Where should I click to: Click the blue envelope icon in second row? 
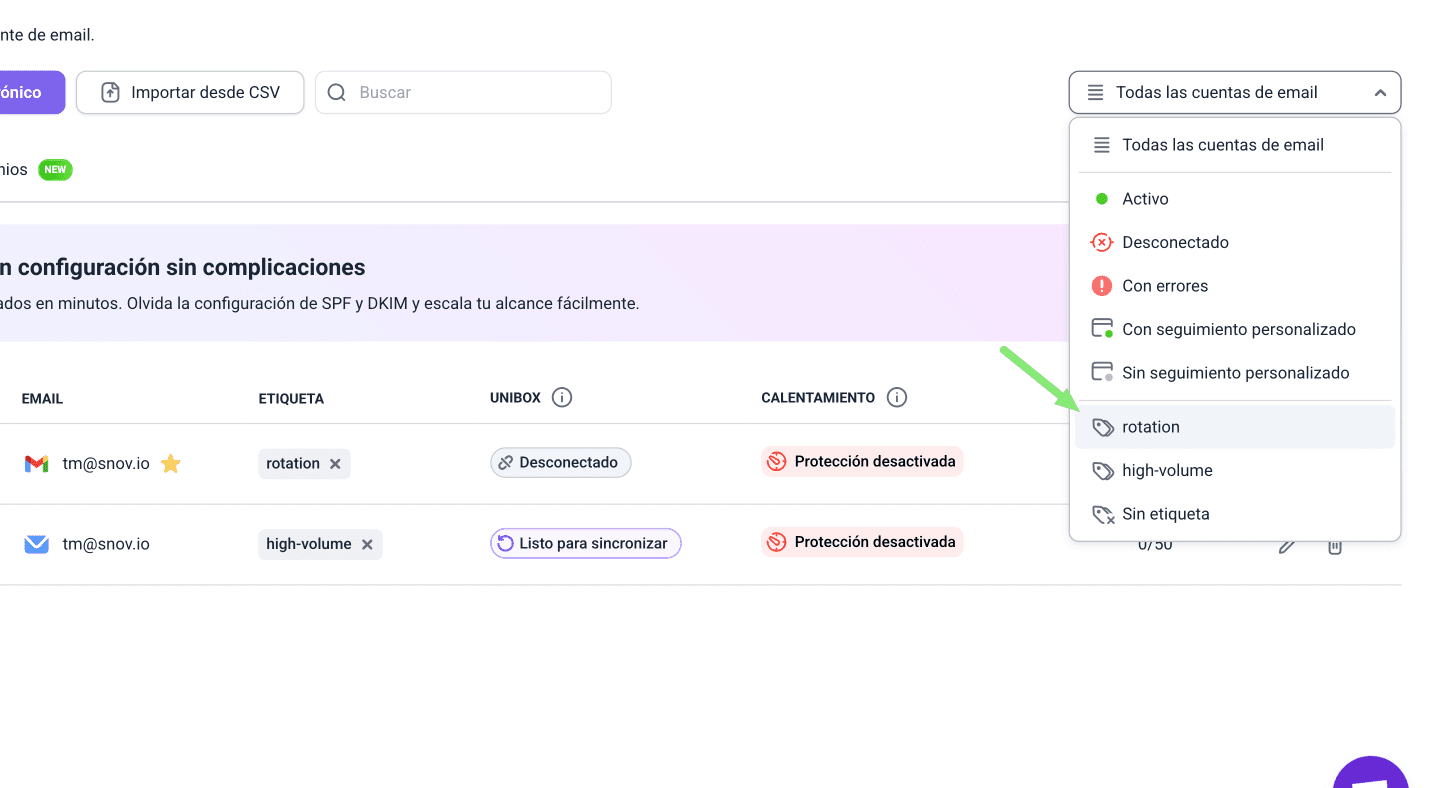pyautogui.click(x=36, y=544)
